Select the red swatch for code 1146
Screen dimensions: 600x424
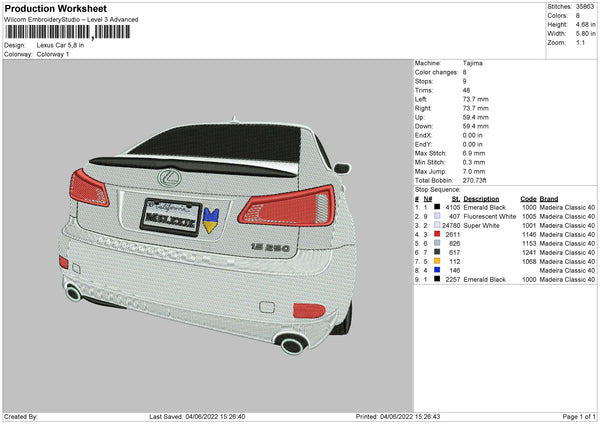tap(437, 234)
